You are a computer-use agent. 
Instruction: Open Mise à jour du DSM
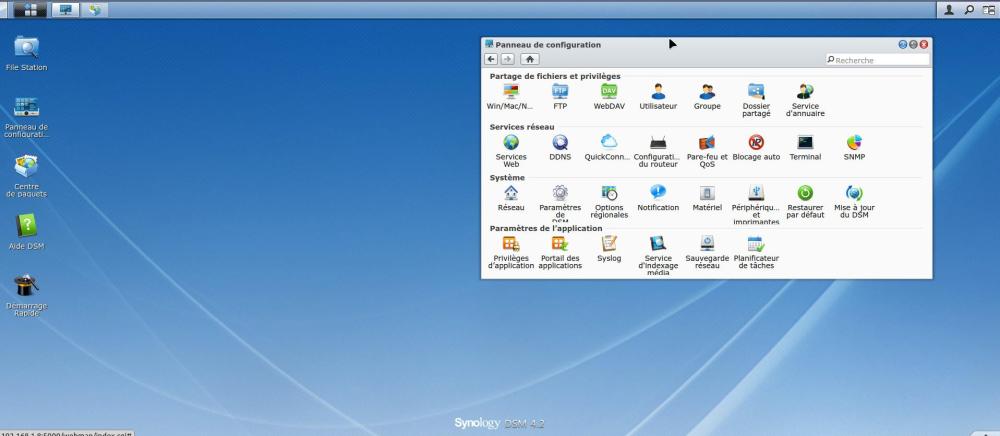click(855, 202)
